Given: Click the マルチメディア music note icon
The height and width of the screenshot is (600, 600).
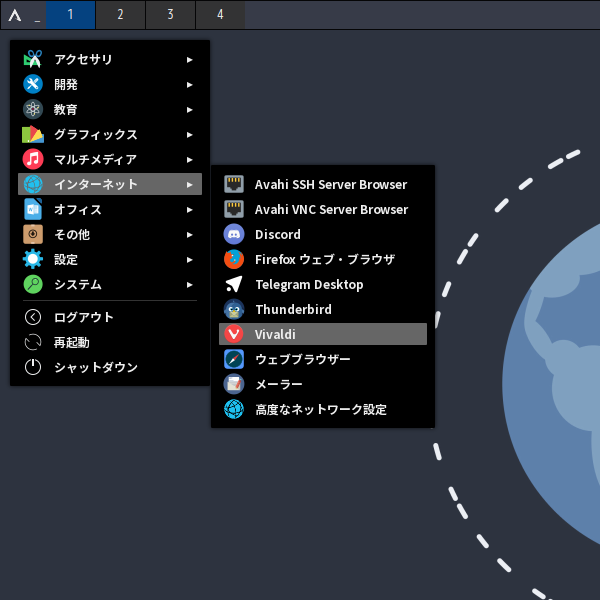Looking at the screenshot, I should click(x=33, y=159).
